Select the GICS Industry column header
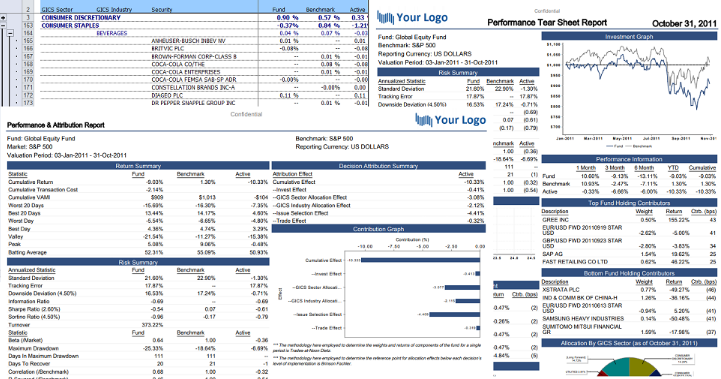The height and width of the screenshot is (379, 721). pyautogui.click(x=114, y=9)
